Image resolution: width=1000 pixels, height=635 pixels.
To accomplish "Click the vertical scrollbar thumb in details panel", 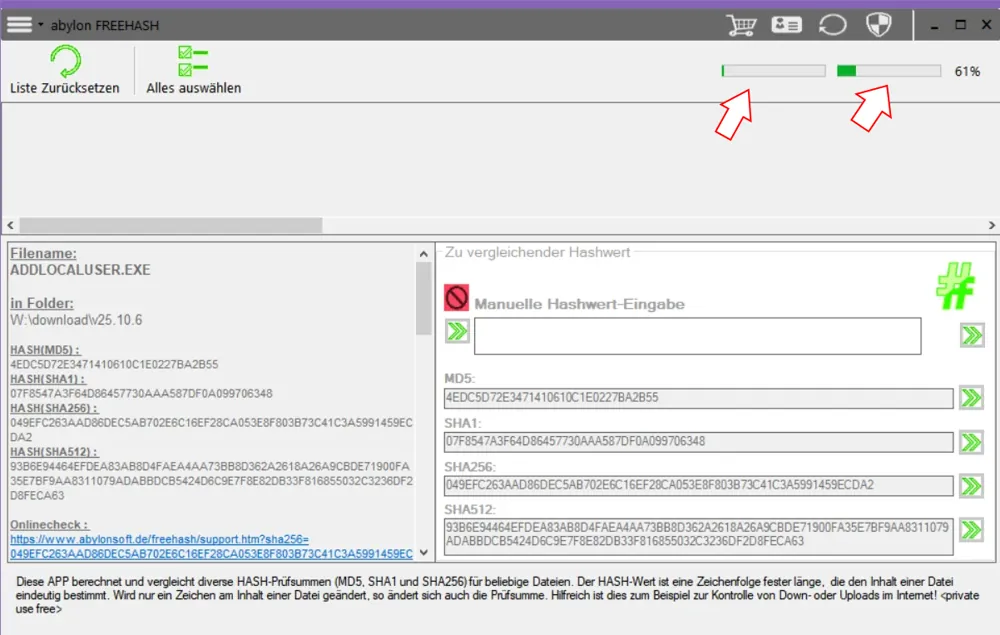I will pyautogui.click(x=423, y=298).
